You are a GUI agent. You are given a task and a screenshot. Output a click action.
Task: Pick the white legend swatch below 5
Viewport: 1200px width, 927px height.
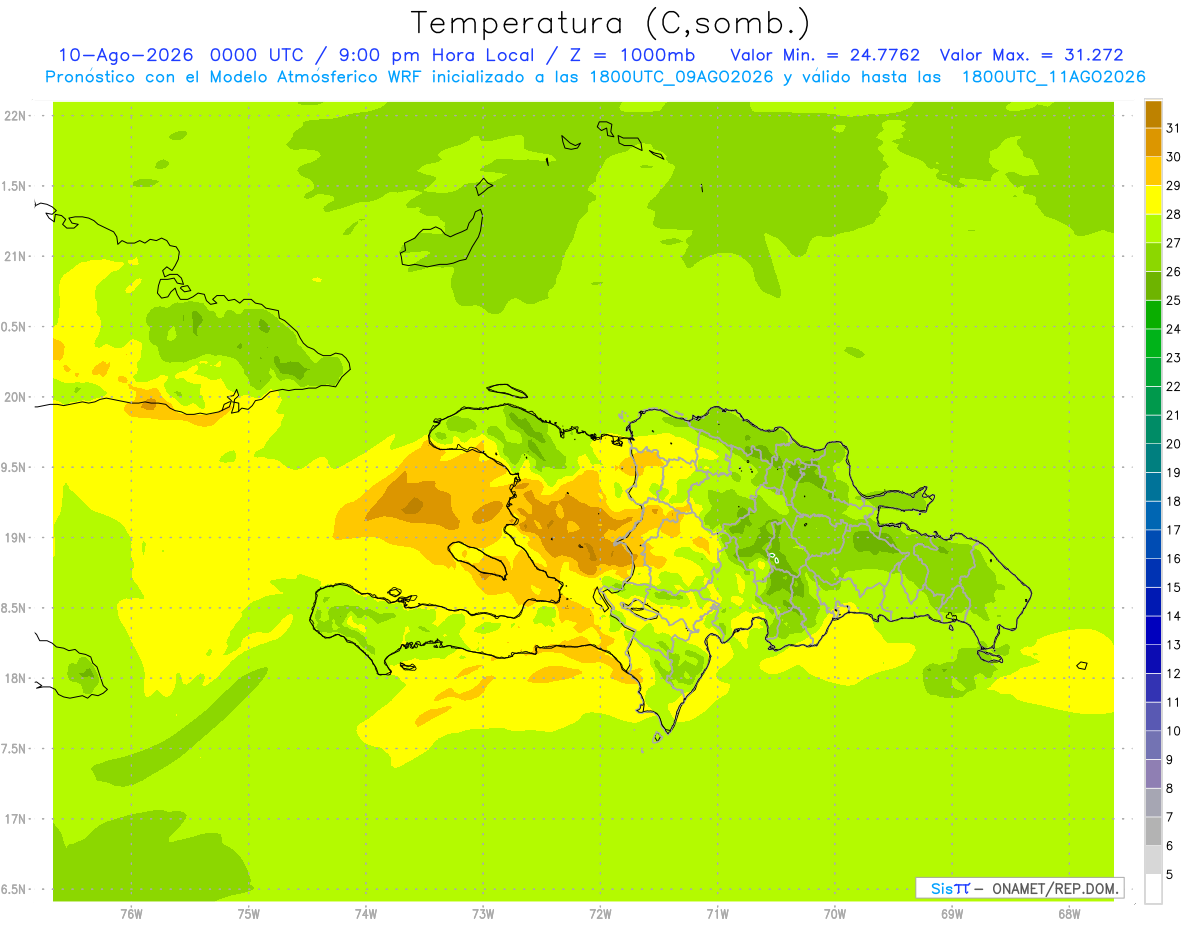1153,888
